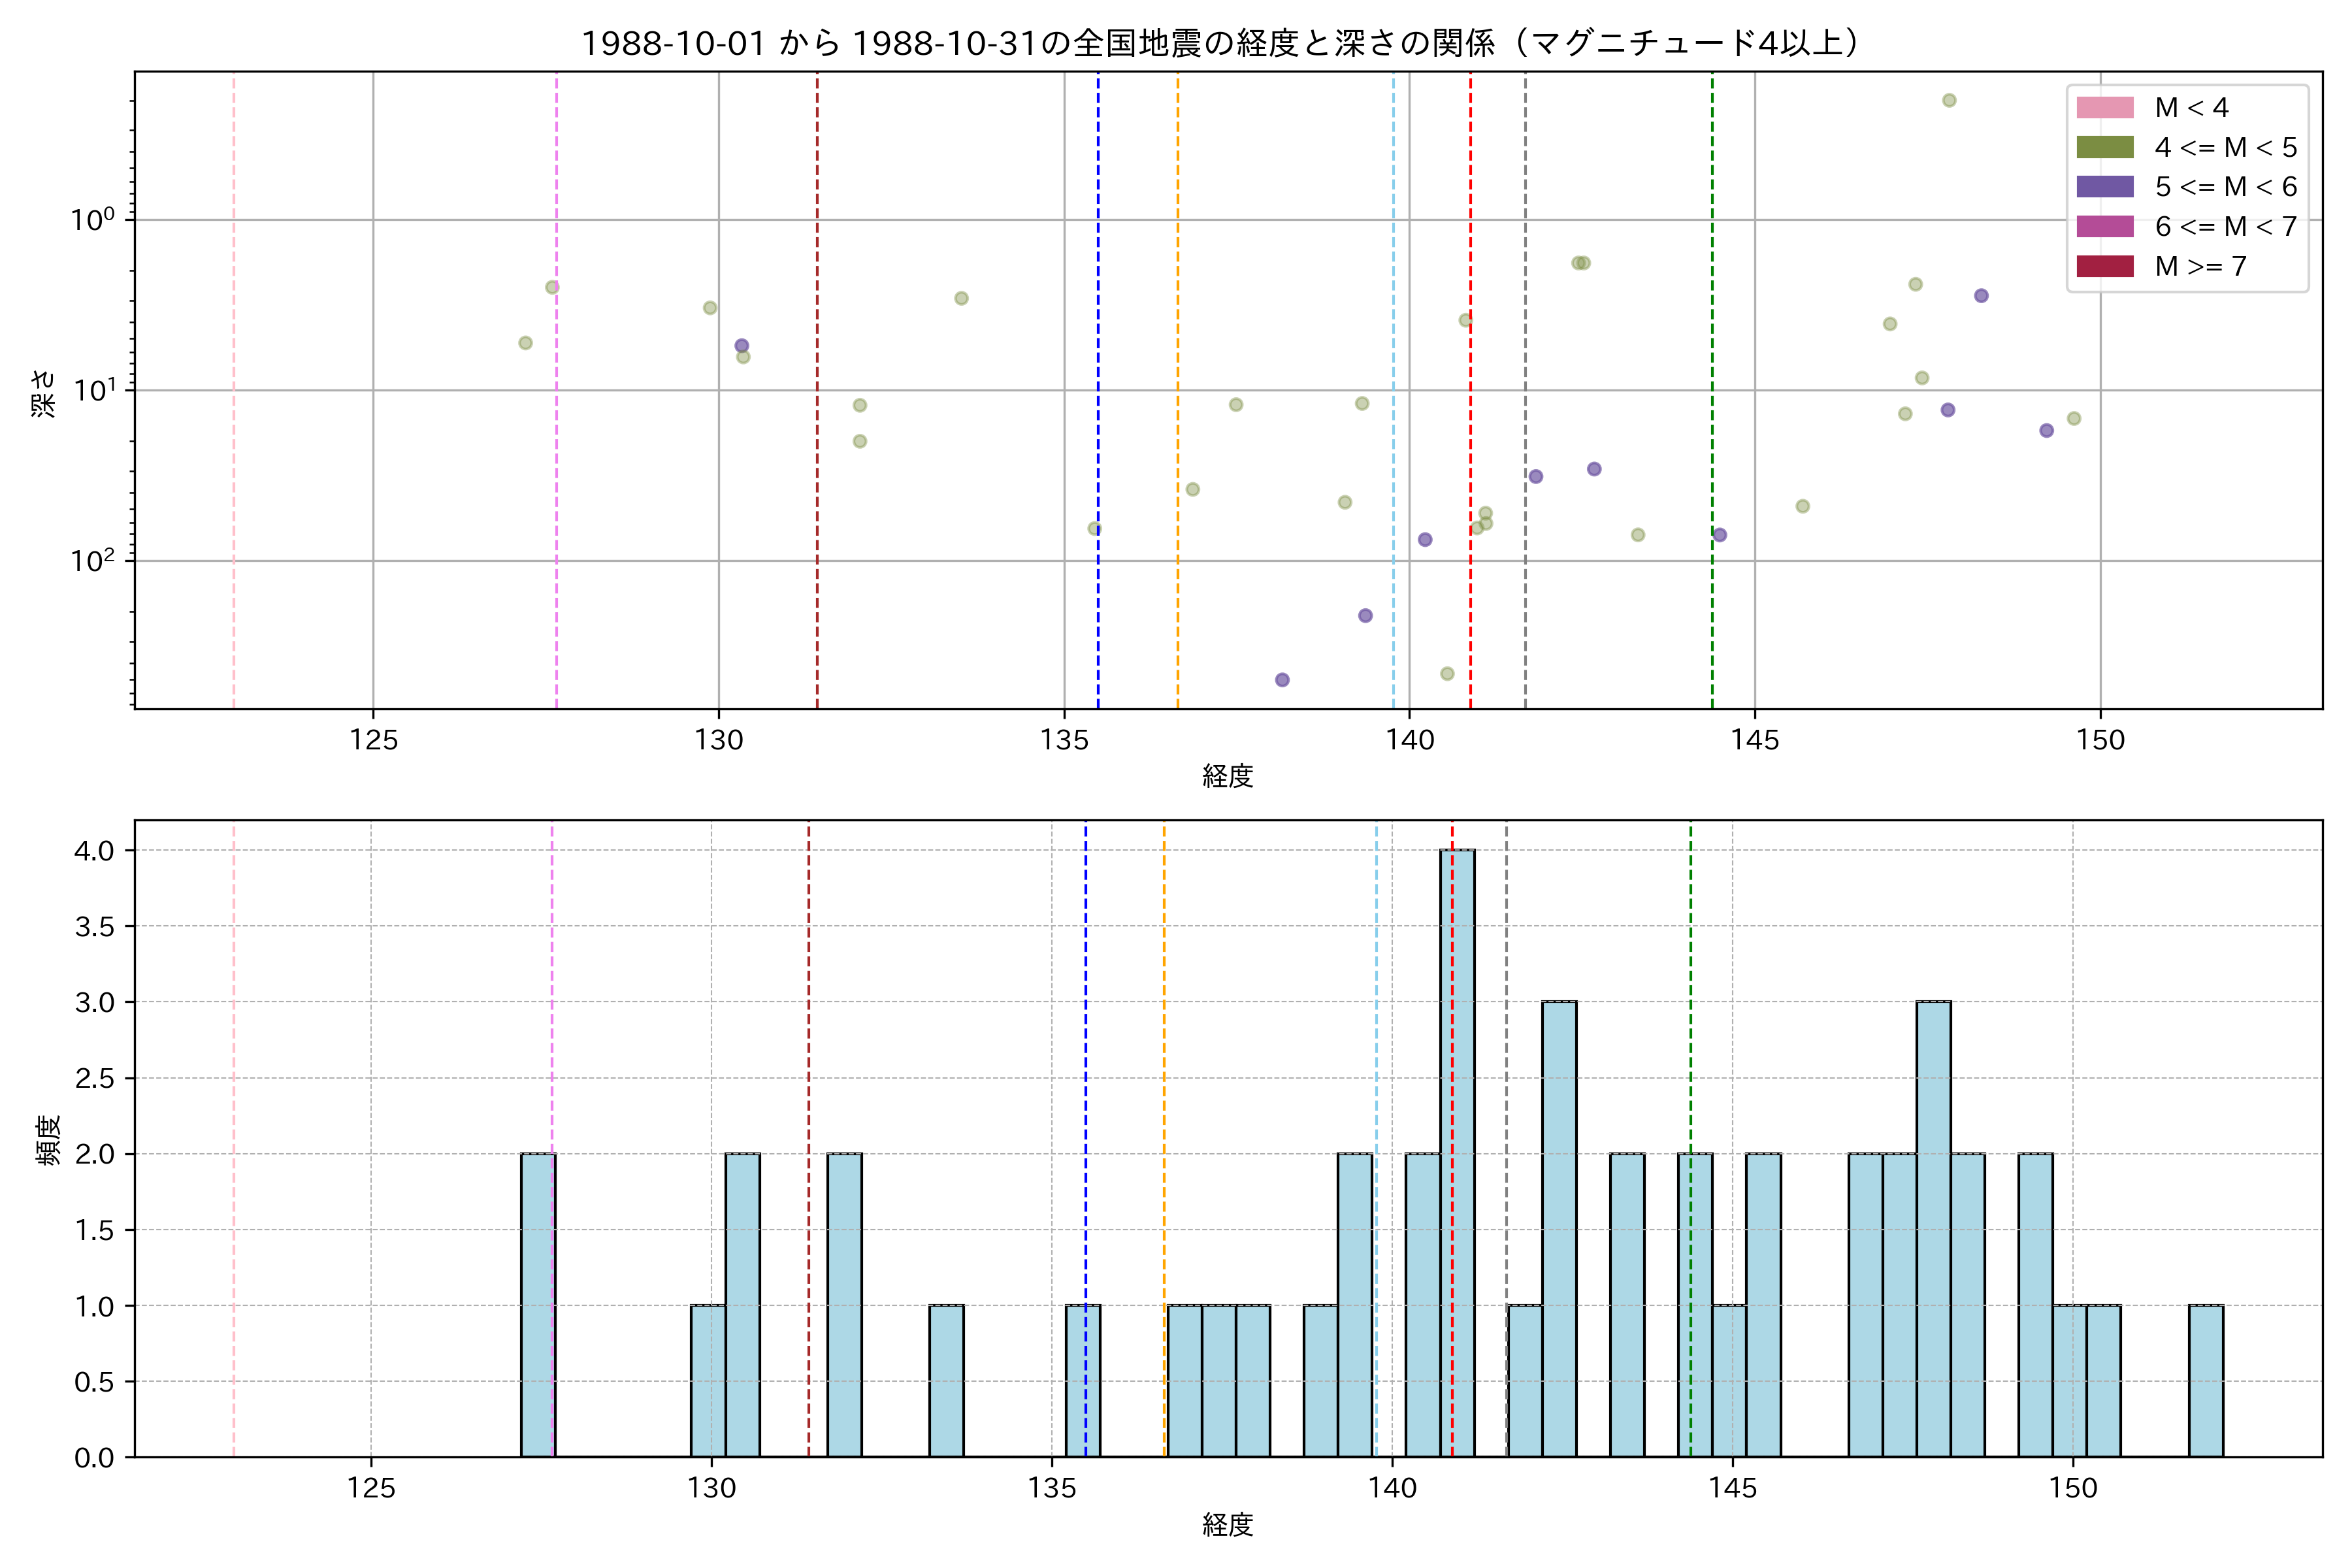Click the 経度 x-axis label under scatter plot
Viewport: 2352px width, 1568px height.
1227,776
